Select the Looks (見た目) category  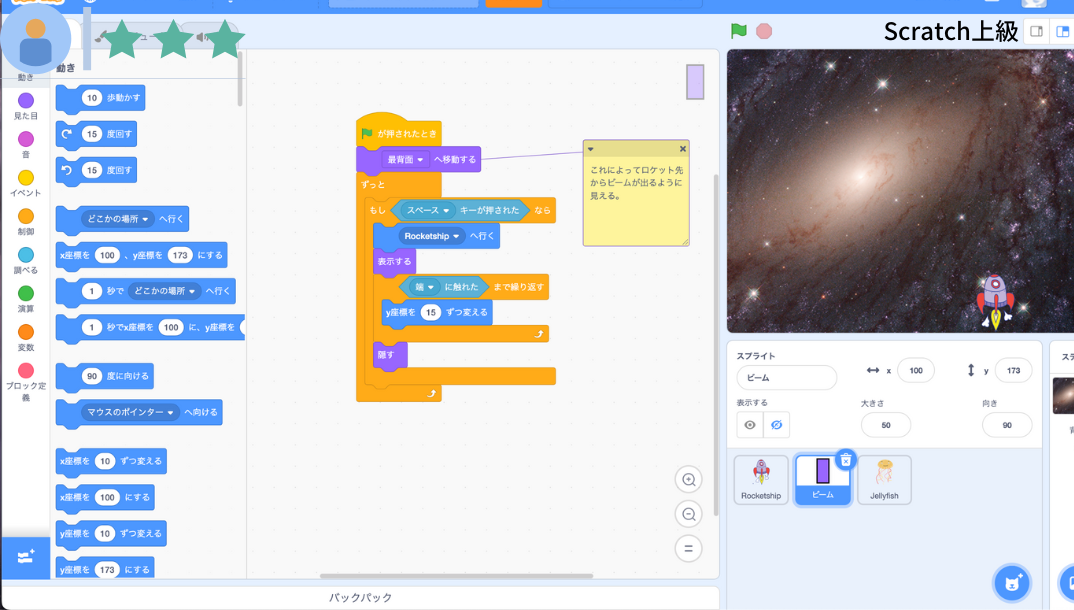26,106
